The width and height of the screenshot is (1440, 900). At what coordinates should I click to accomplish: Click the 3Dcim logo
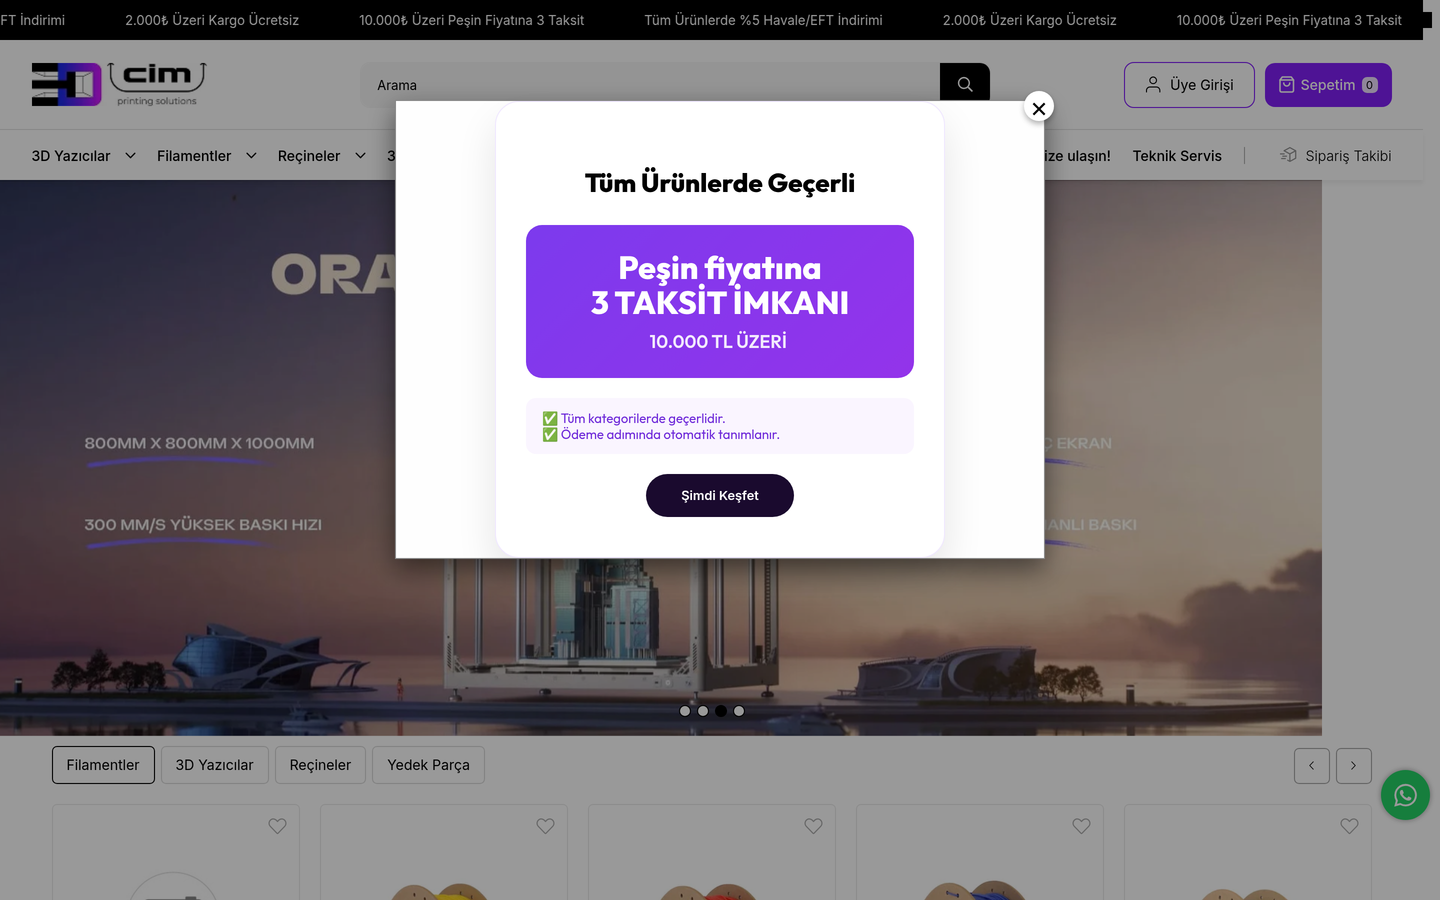pyautogui.click(x=119, y=84)
